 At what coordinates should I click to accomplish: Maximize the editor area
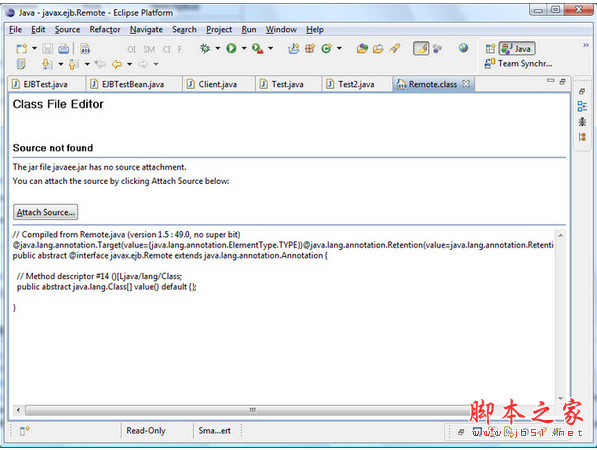tap(562, 81)
